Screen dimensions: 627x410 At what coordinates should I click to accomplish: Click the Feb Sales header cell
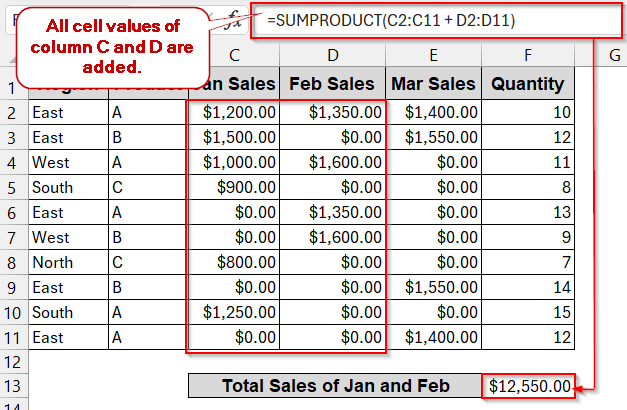click(333, 84)
